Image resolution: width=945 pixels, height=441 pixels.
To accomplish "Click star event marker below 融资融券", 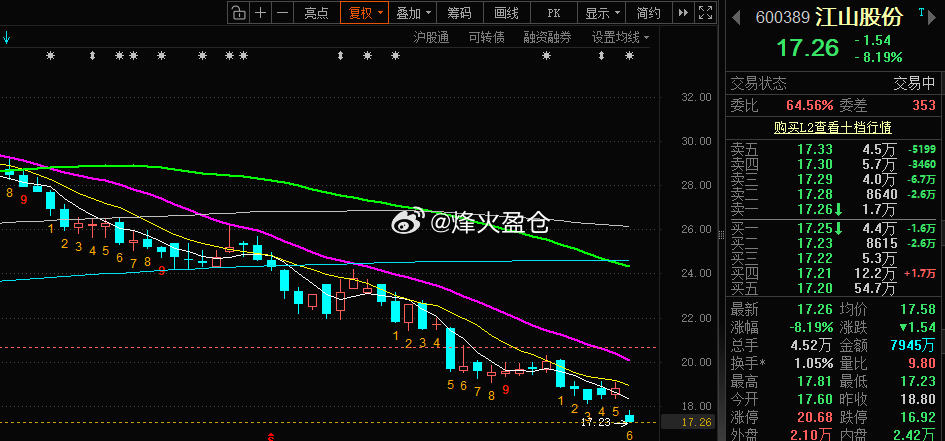I will click(546, 56).
